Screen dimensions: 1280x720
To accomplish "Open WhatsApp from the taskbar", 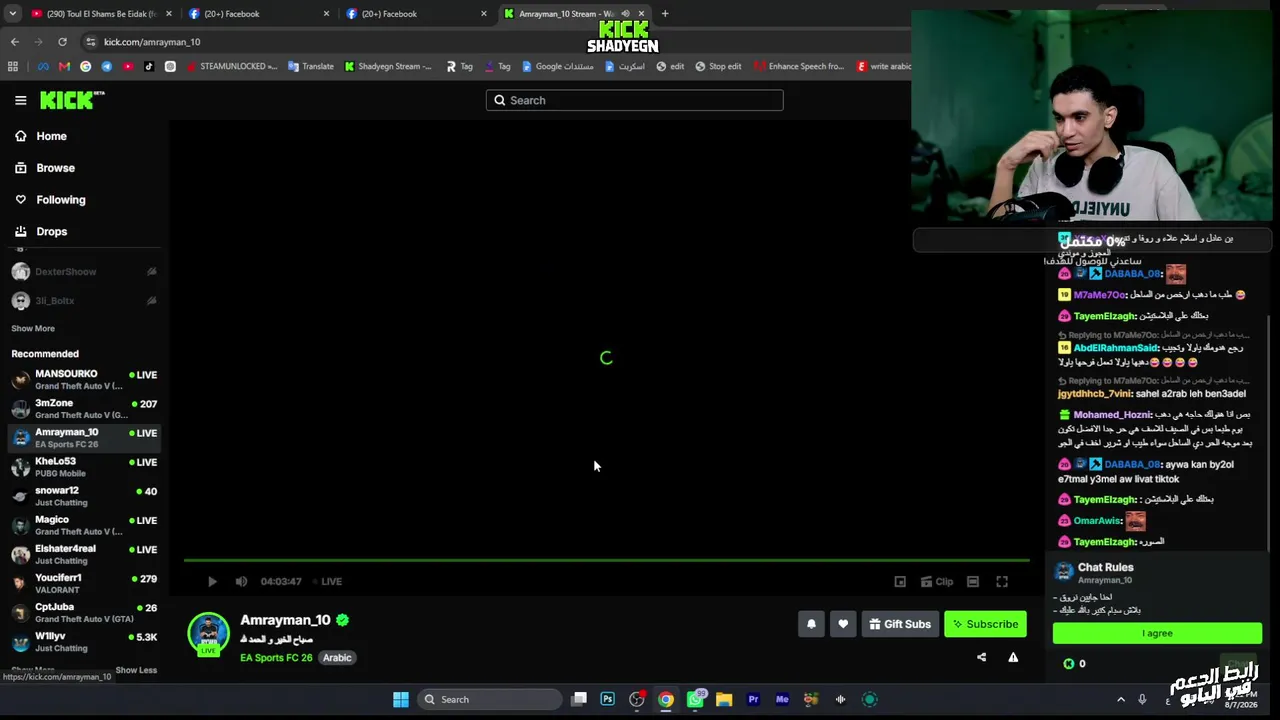I will 695,700.
